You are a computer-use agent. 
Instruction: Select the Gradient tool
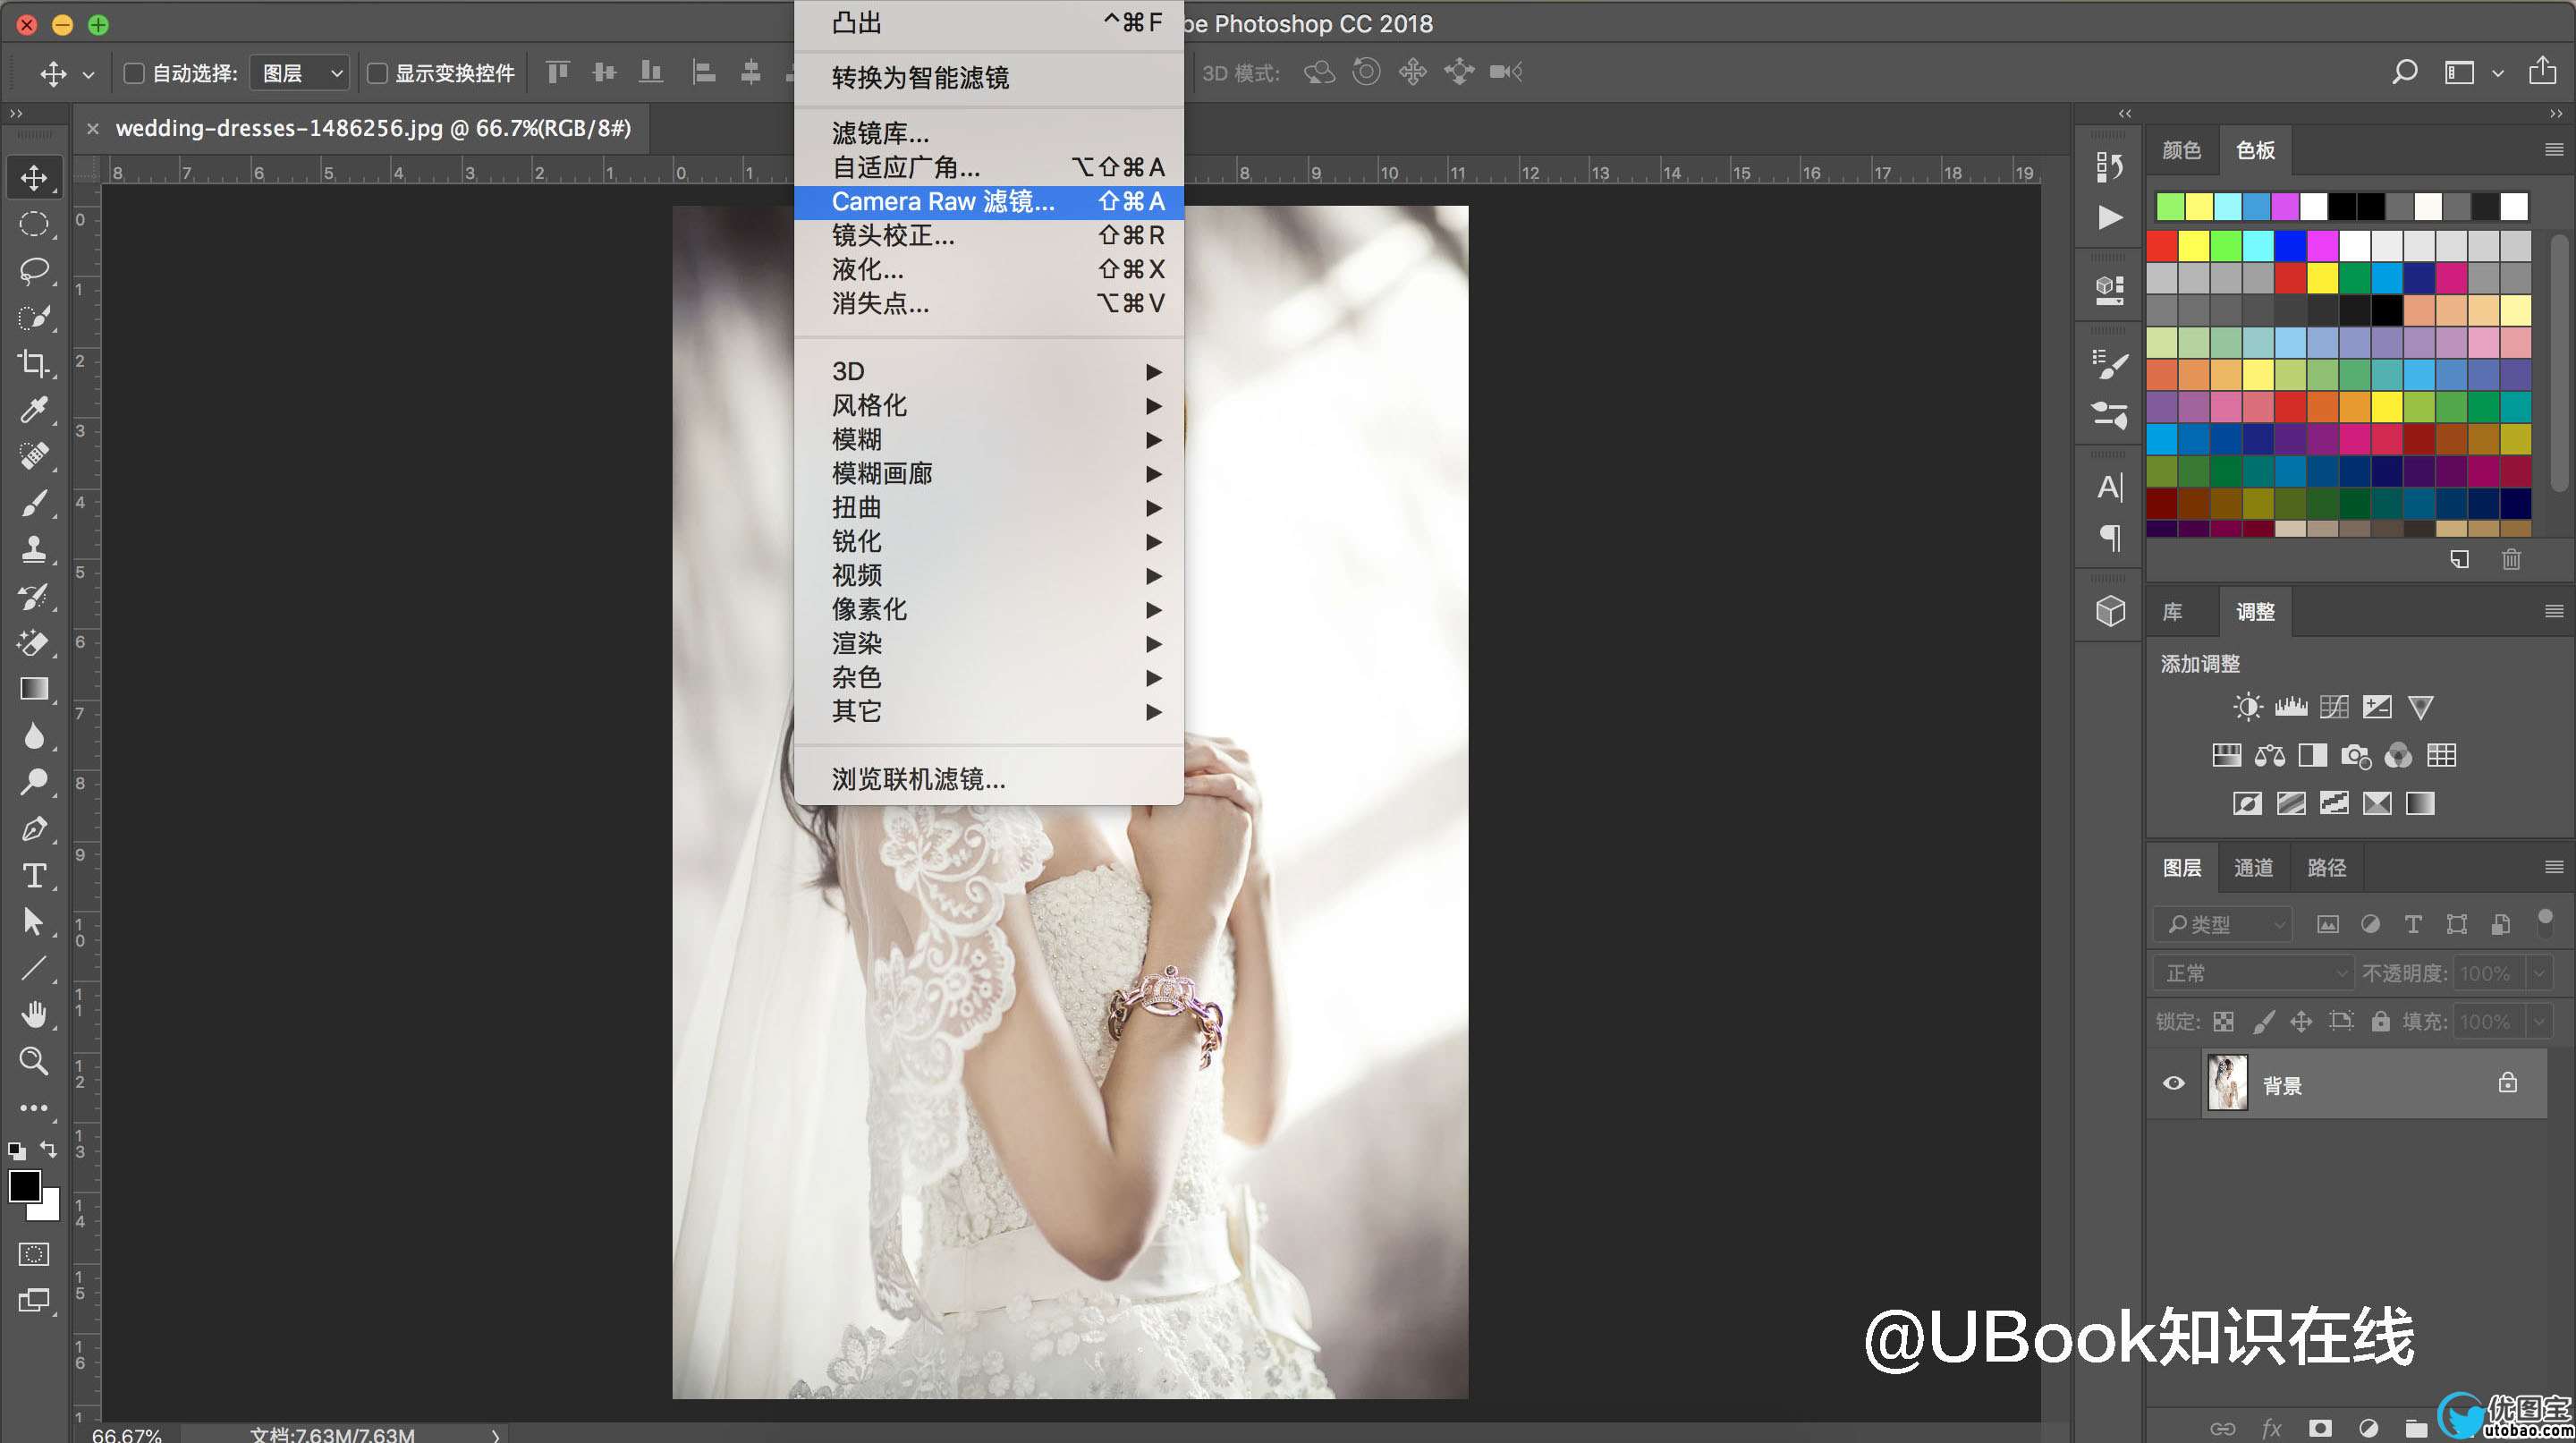34,689
